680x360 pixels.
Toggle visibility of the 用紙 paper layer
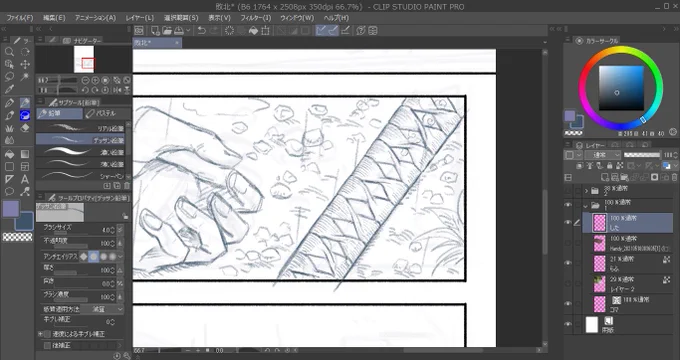click(568, 324)
